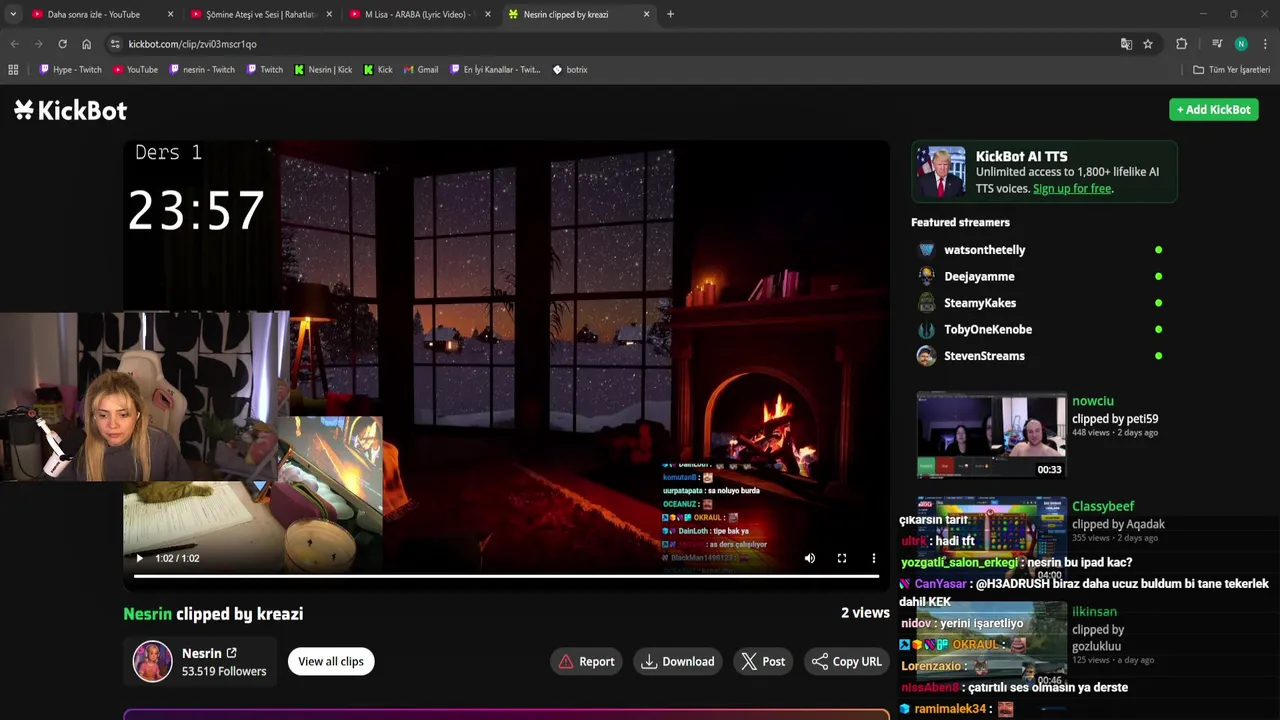Image resolution: width=1280 pixels, height=720 pixels.
Task: Open the nowciu clip thumbnail
Action: click(x=991, y=435)
